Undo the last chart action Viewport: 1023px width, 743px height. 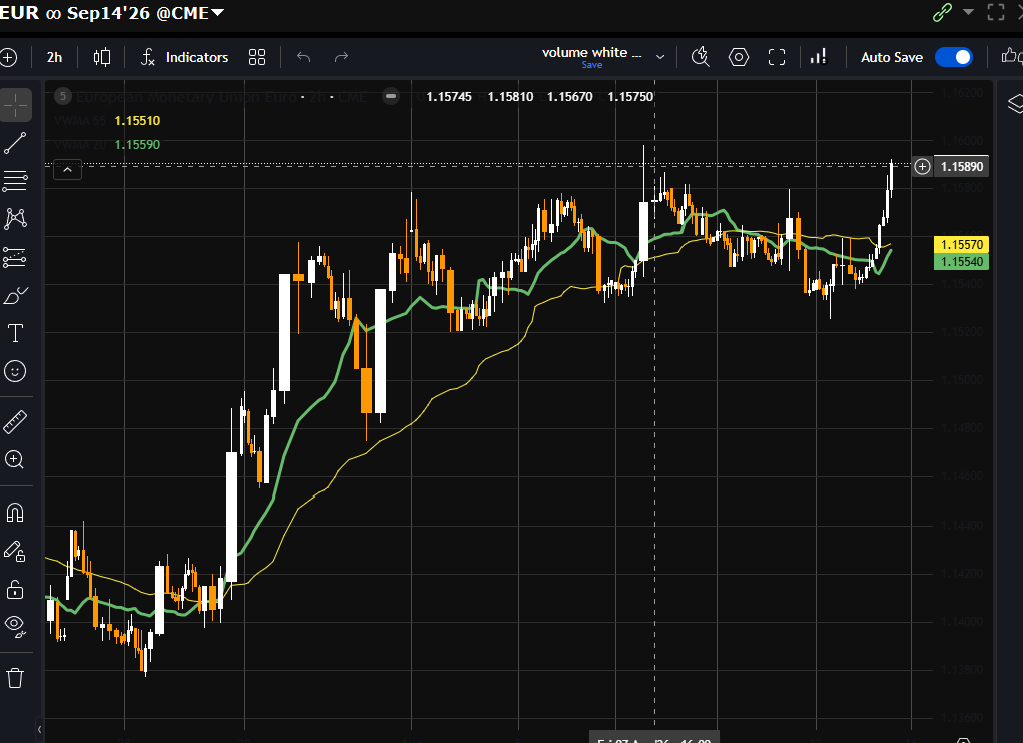(303, 57)
